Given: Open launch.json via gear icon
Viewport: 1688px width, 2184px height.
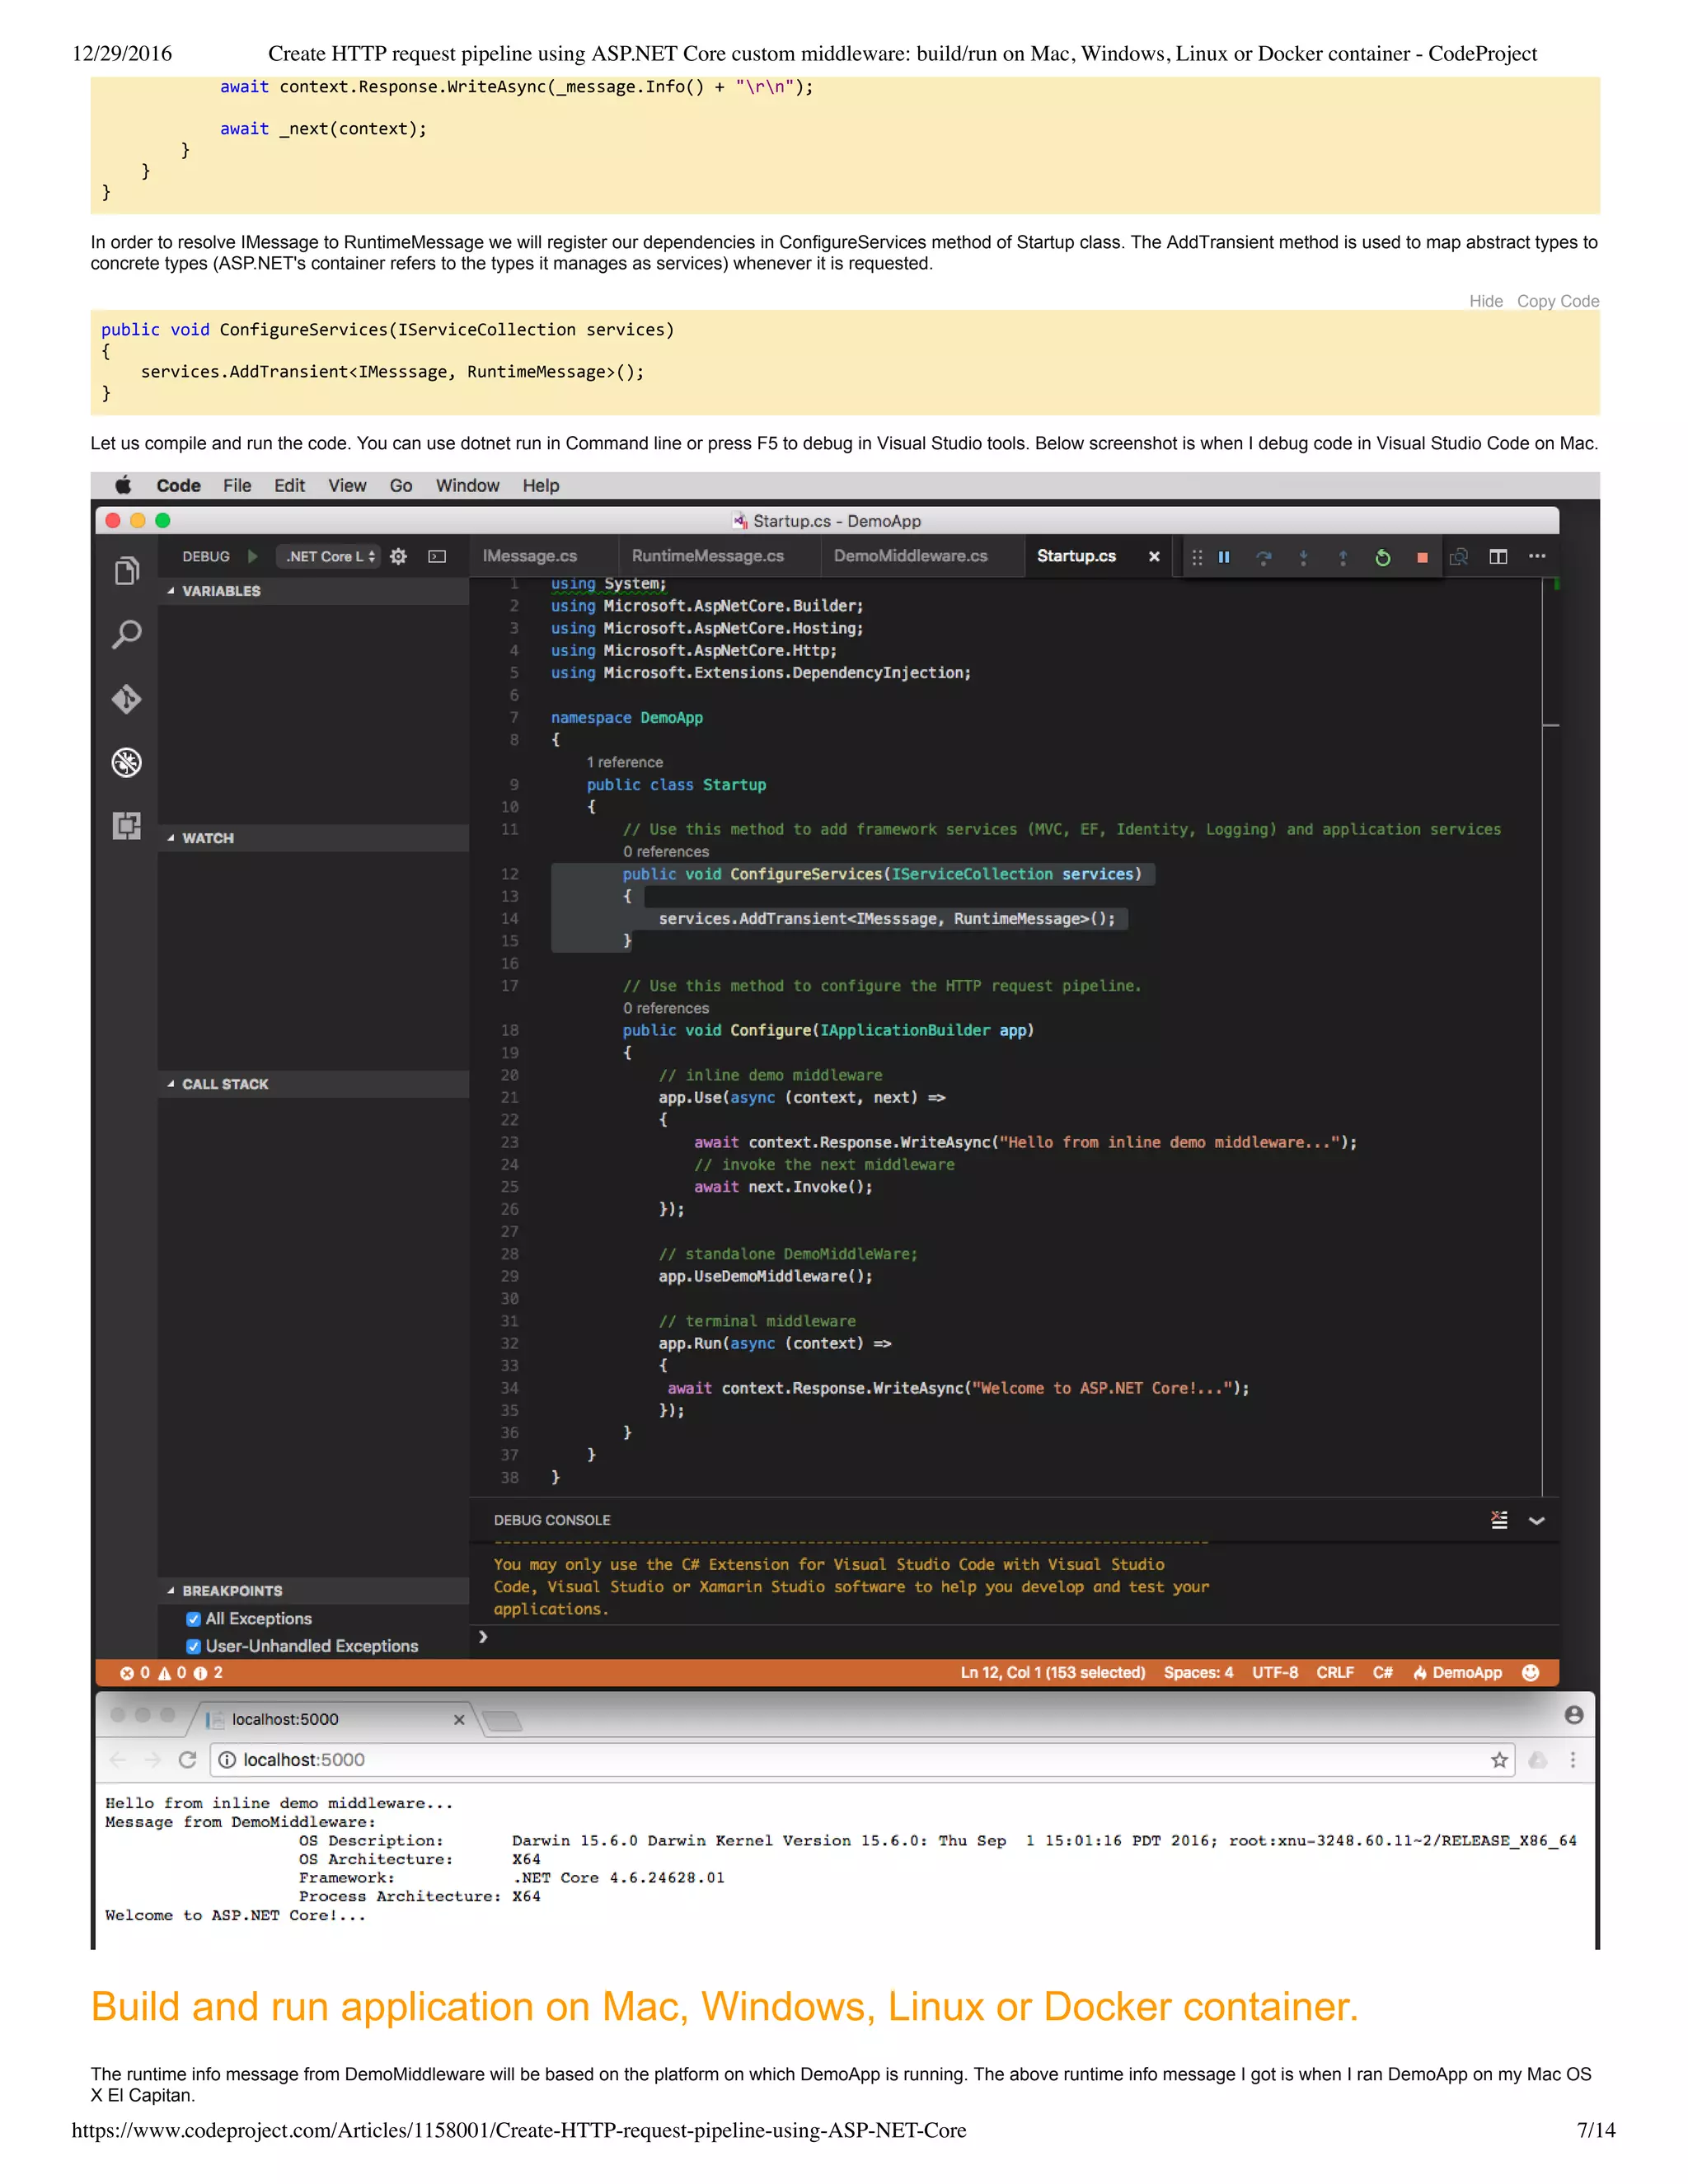Looking at the screenshot, I should (398, 556).
